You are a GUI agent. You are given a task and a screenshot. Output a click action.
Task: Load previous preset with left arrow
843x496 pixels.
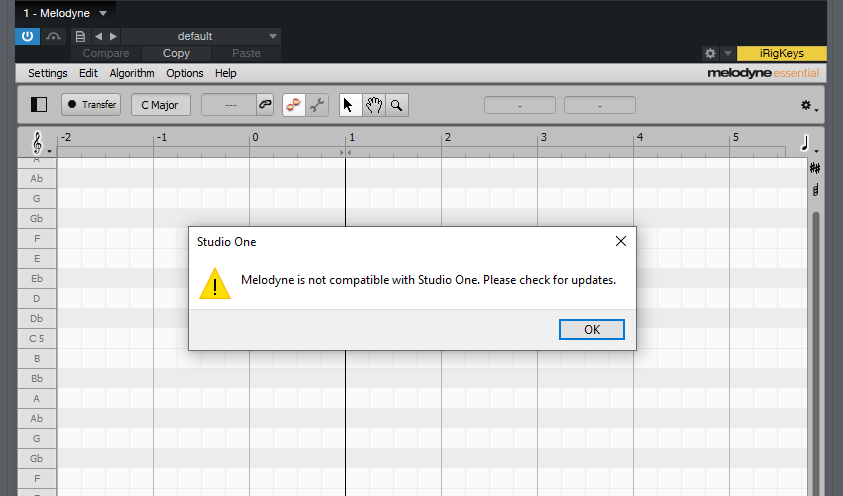[98, 36]
